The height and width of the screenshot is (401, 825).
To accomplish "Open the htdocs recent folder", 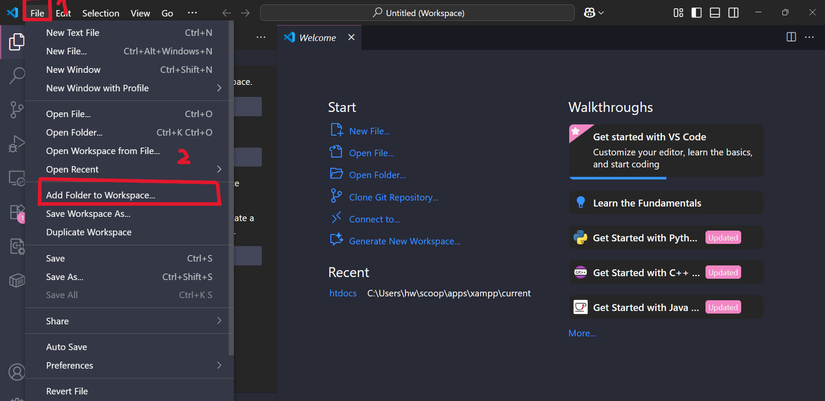I will [x=343, y=293].
